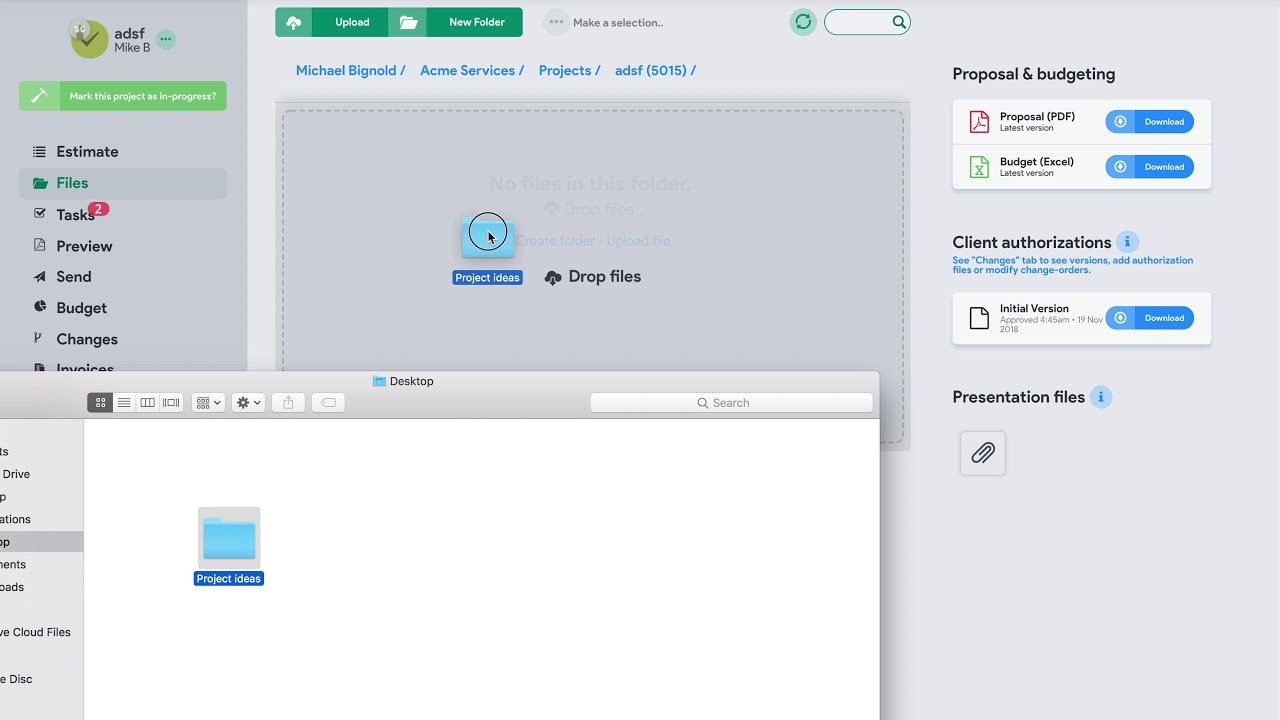The image size is (1280, 720).
Task: Download the Proposal PDF
Action: point(1149,122)
